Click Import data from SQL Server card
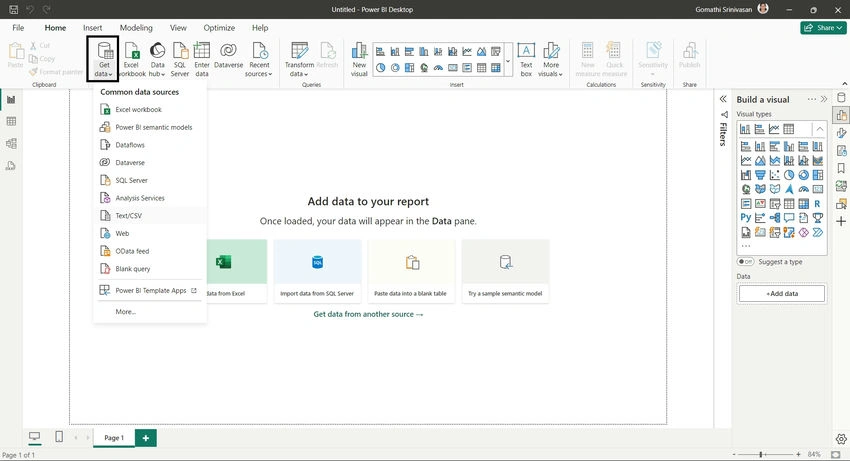 coord(317,271)
